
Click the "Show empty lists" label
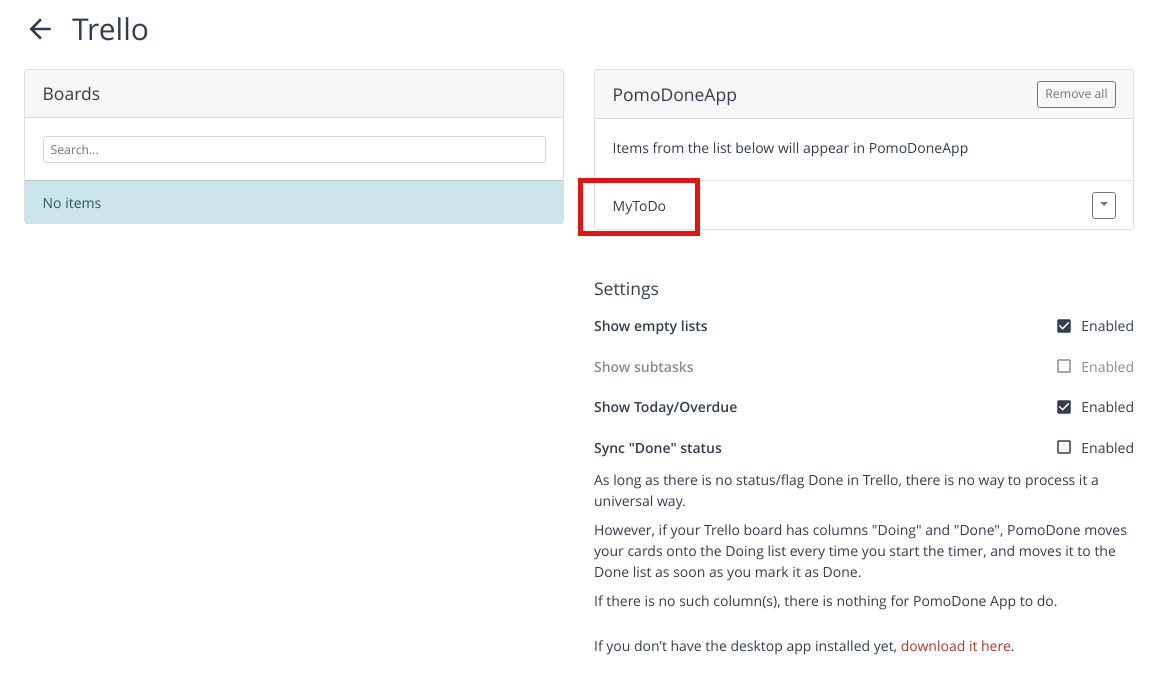pyautogui.click(x=650, y=326)
